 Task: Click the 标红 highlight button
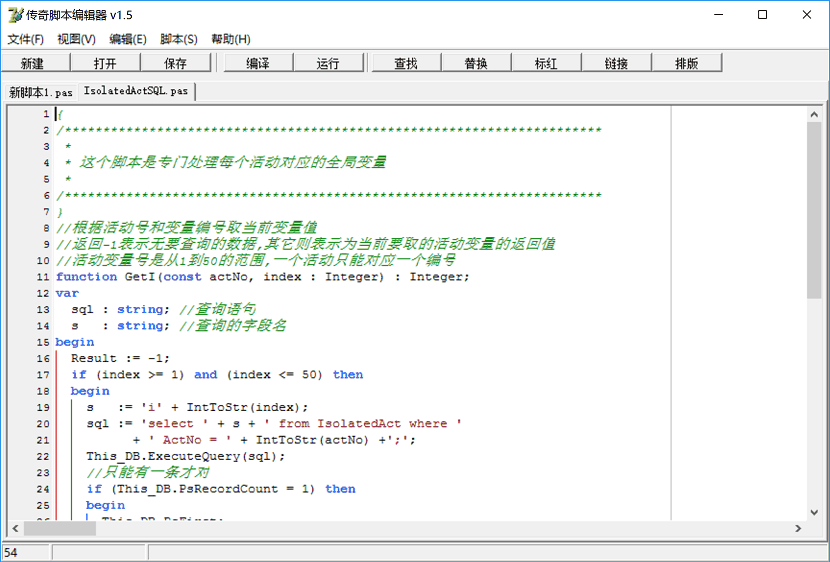click(546, 63)
